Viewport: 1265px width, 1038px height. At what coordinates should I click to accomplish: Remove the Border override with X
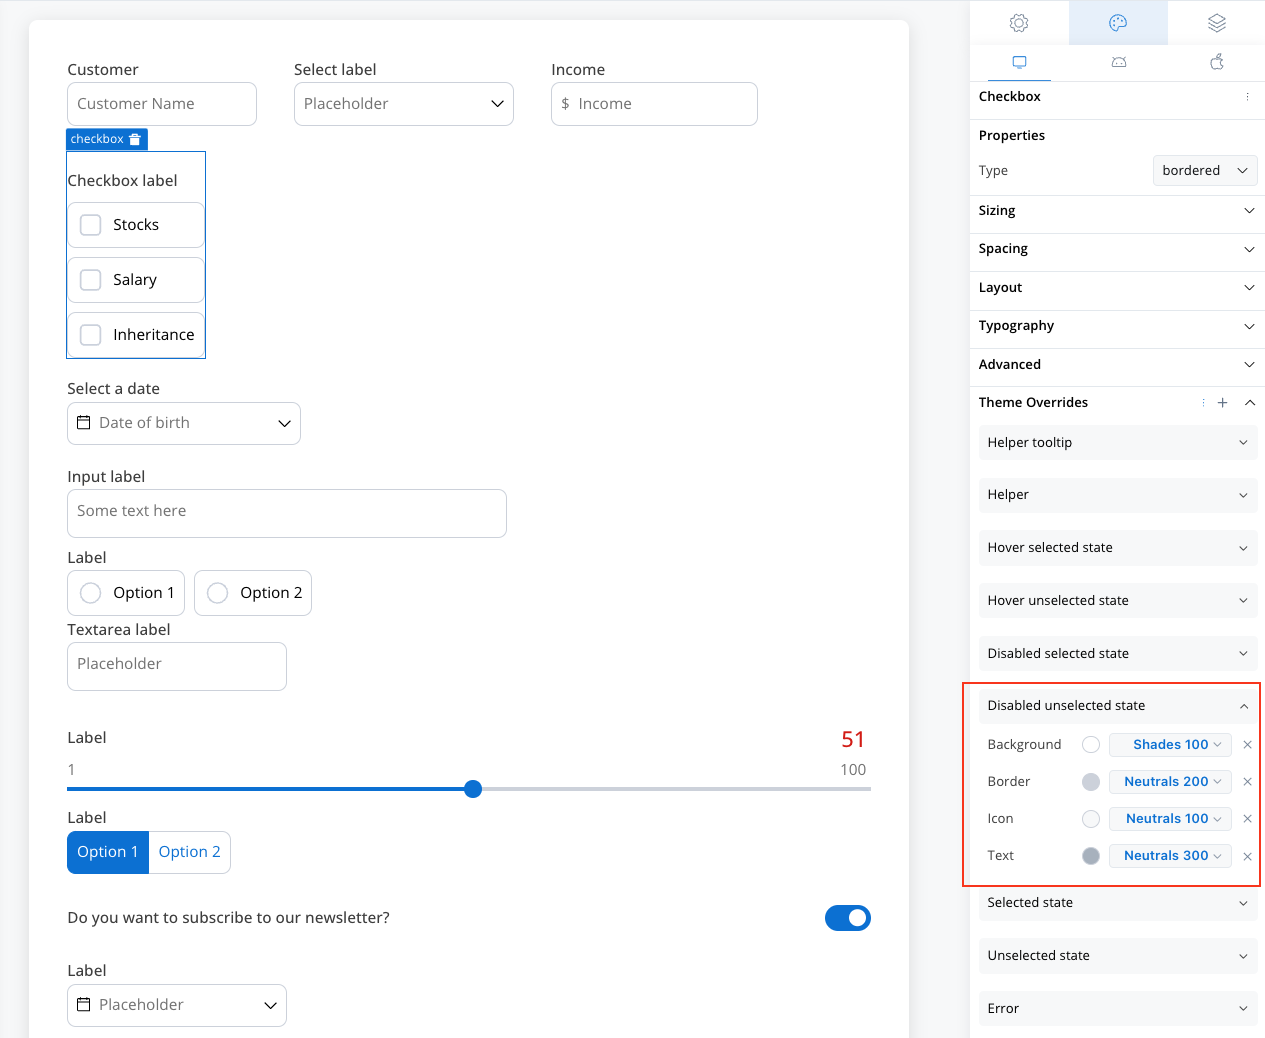coord(1247,782)
